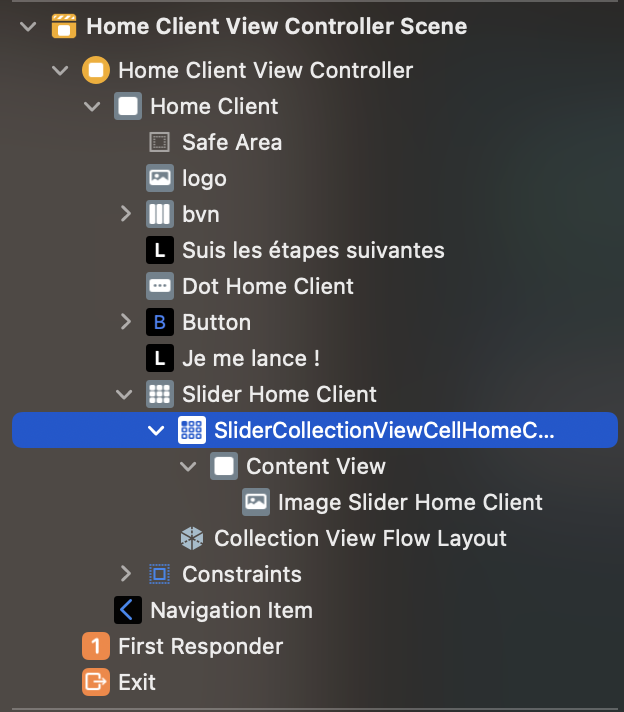
Task: Click the logo image view icon
Action: [159, 178]
